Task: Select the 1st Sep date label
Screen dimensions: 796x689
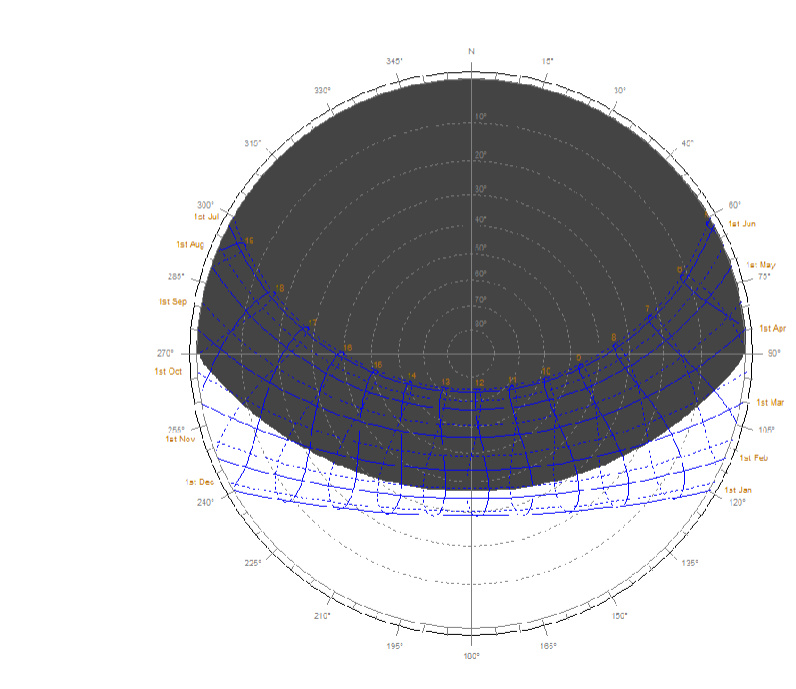Action: (172, 301)
